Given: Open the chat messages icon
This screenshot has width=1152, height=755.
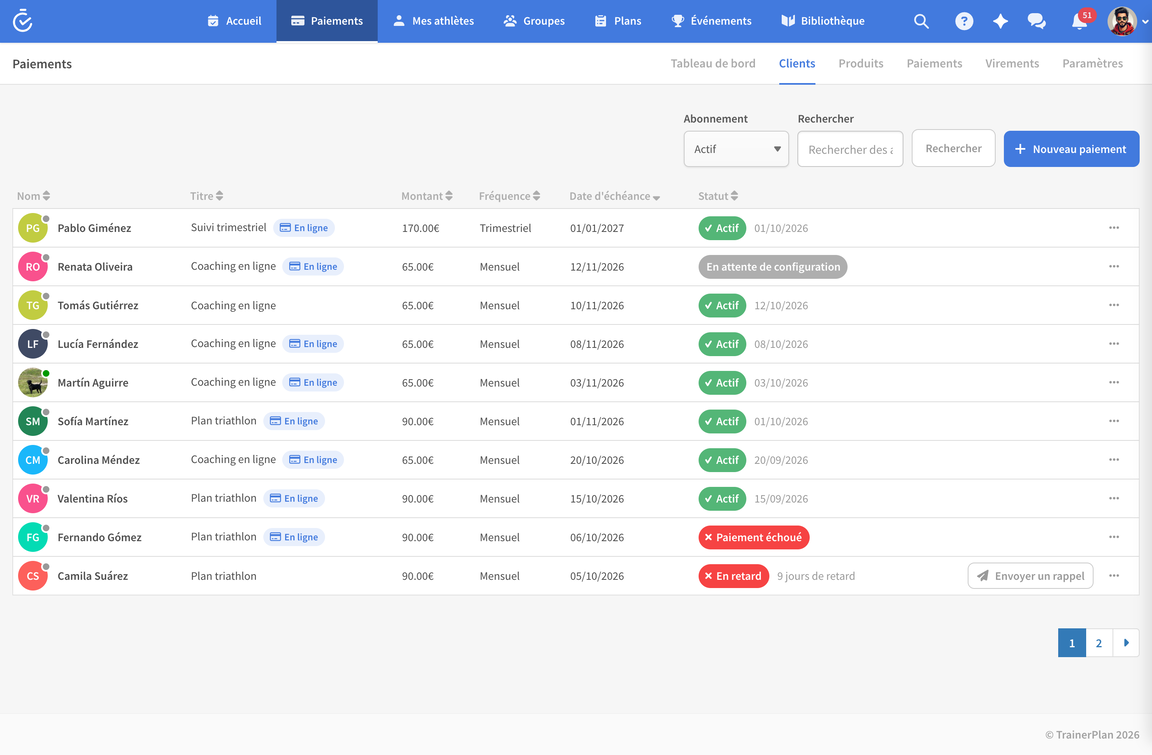Looking at the screenshot, I should (x=1037, y=21).
